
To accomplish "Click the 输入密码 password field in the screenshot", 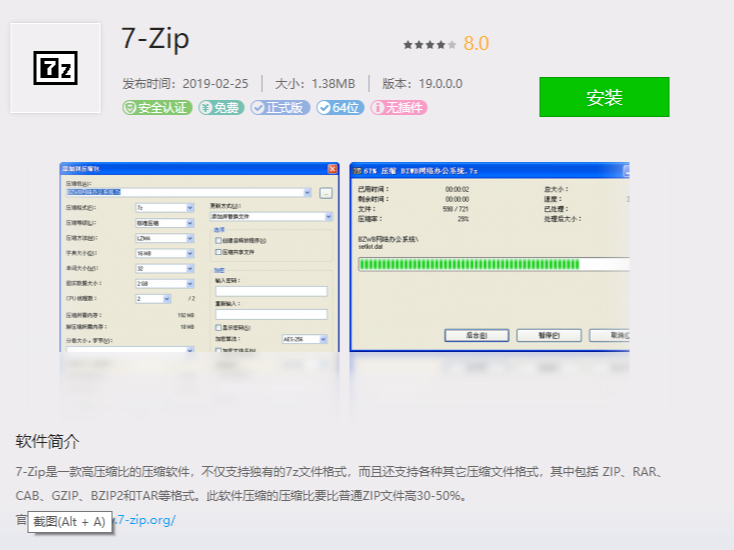I will tap(271, 292).
